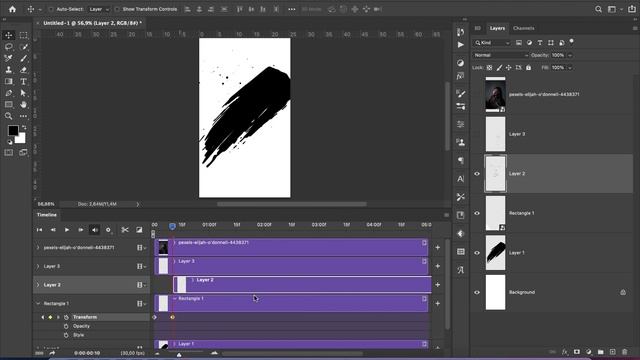Expand Layer 3 timeline track
The image size is (640, 360).
pos(38,266)
